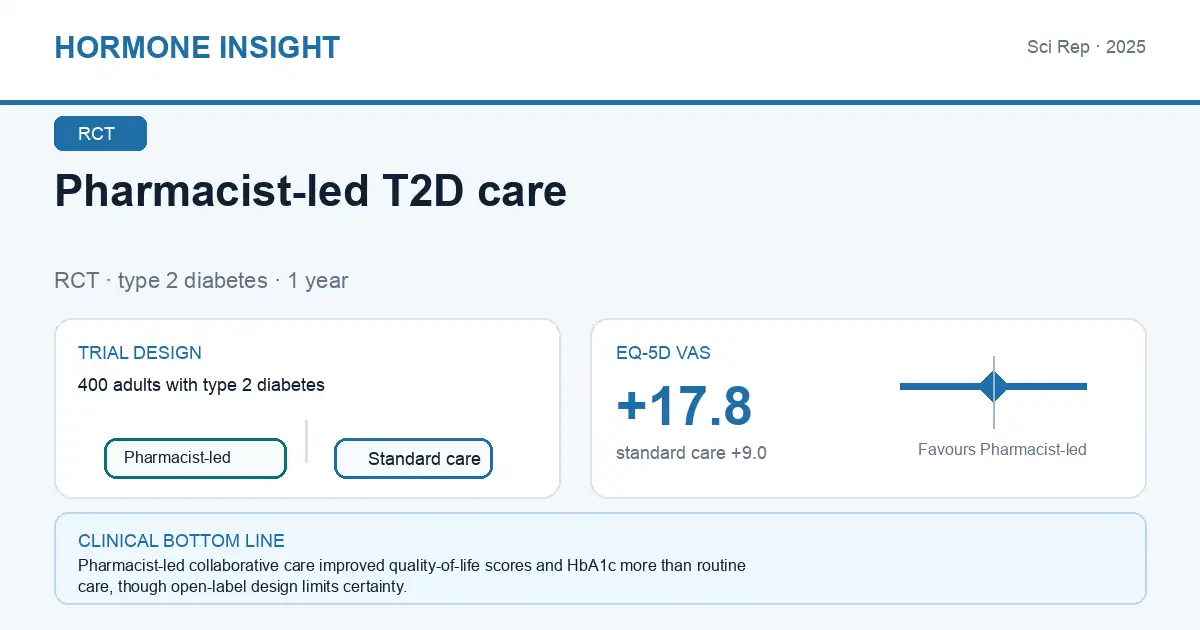Click the TRIAL DESIGN heading
The height and width of the screenshot is (630, 1200).
(140, 353)
